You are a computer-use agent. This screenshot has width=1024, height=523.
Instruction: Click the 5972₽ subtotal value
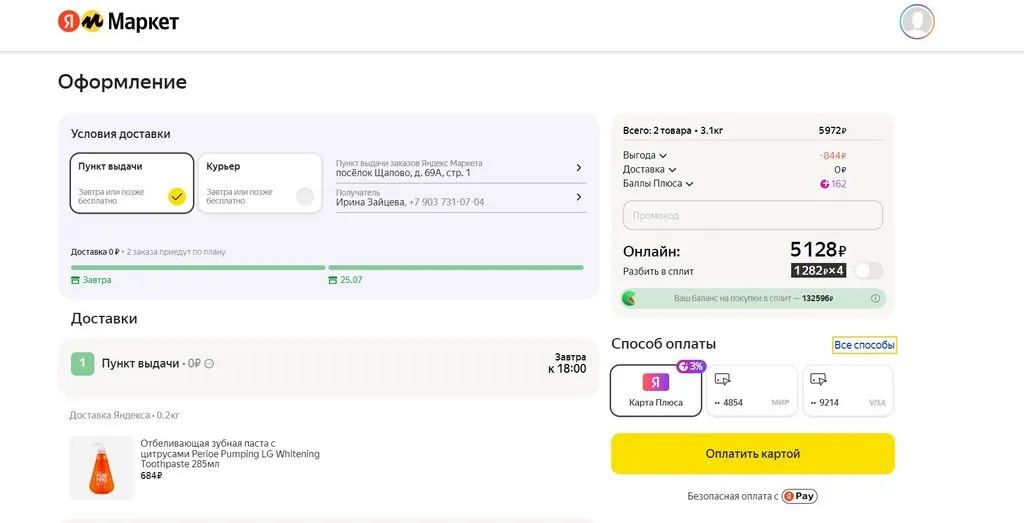click(833, 131)
